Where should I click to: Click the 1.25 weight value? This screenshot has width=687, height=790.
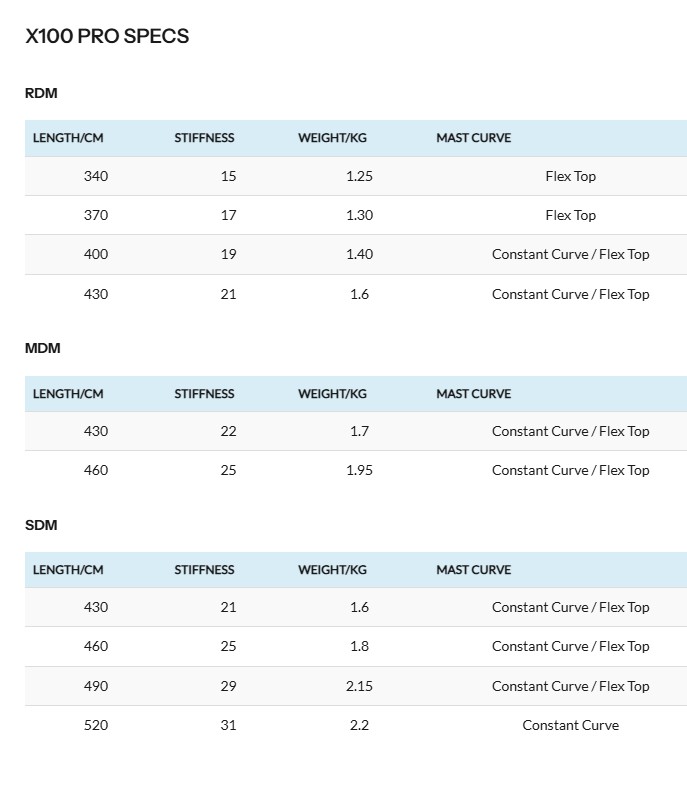point(359,176)
